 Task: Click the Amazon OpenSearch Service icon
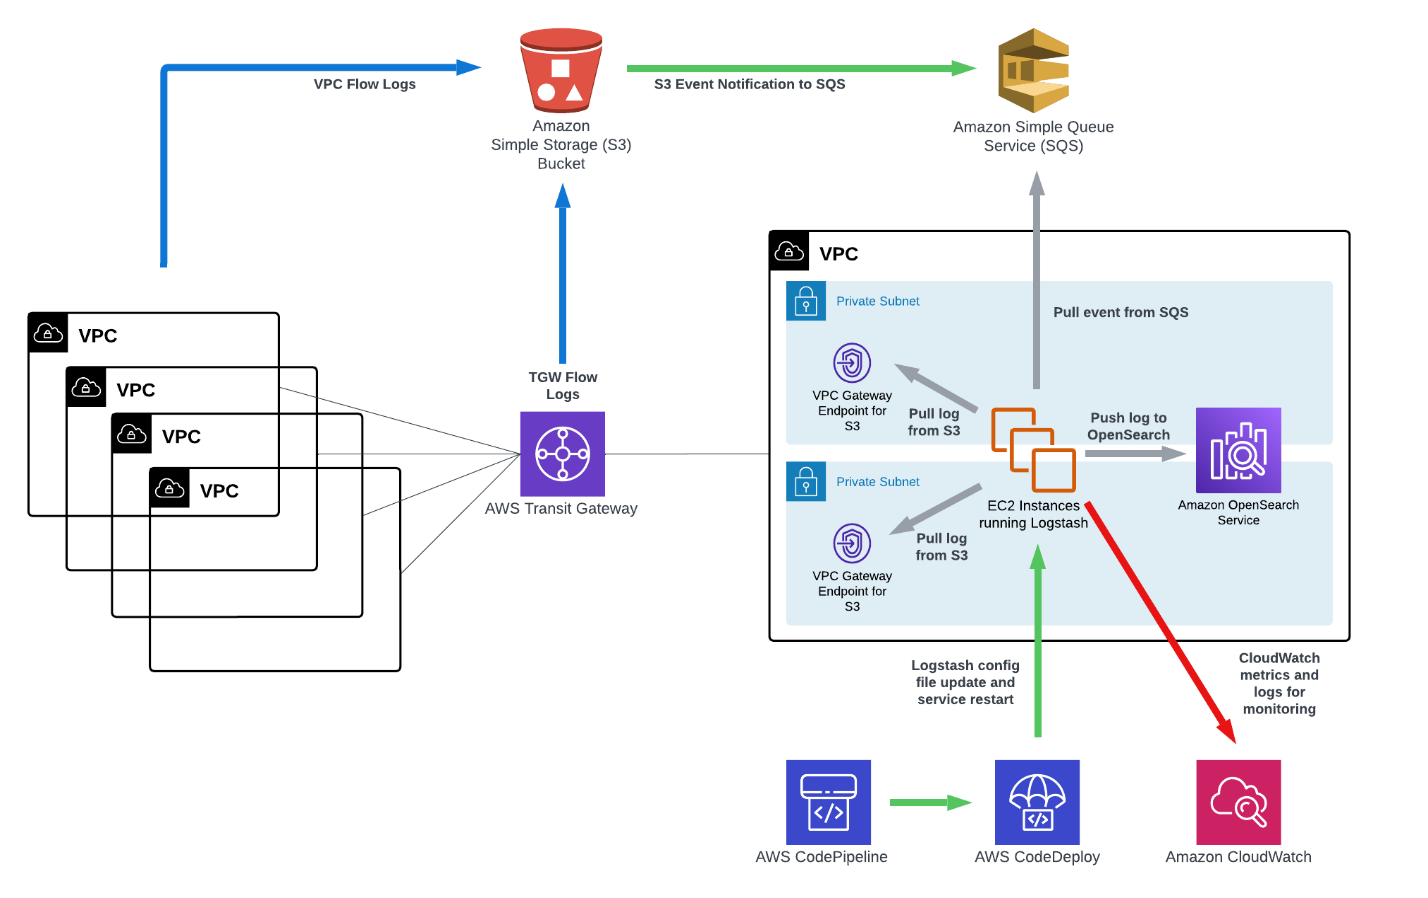pyautogui.click(x=1238, y=450)
